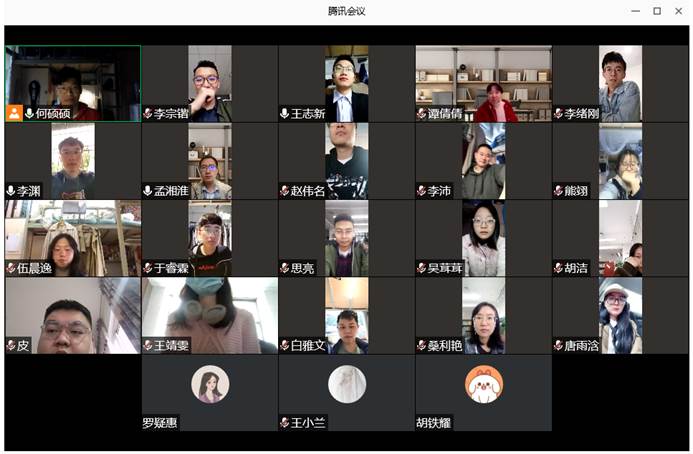
Task: Select the orange rabbit avatar of 胡铁耀
Action: point(484,384)
